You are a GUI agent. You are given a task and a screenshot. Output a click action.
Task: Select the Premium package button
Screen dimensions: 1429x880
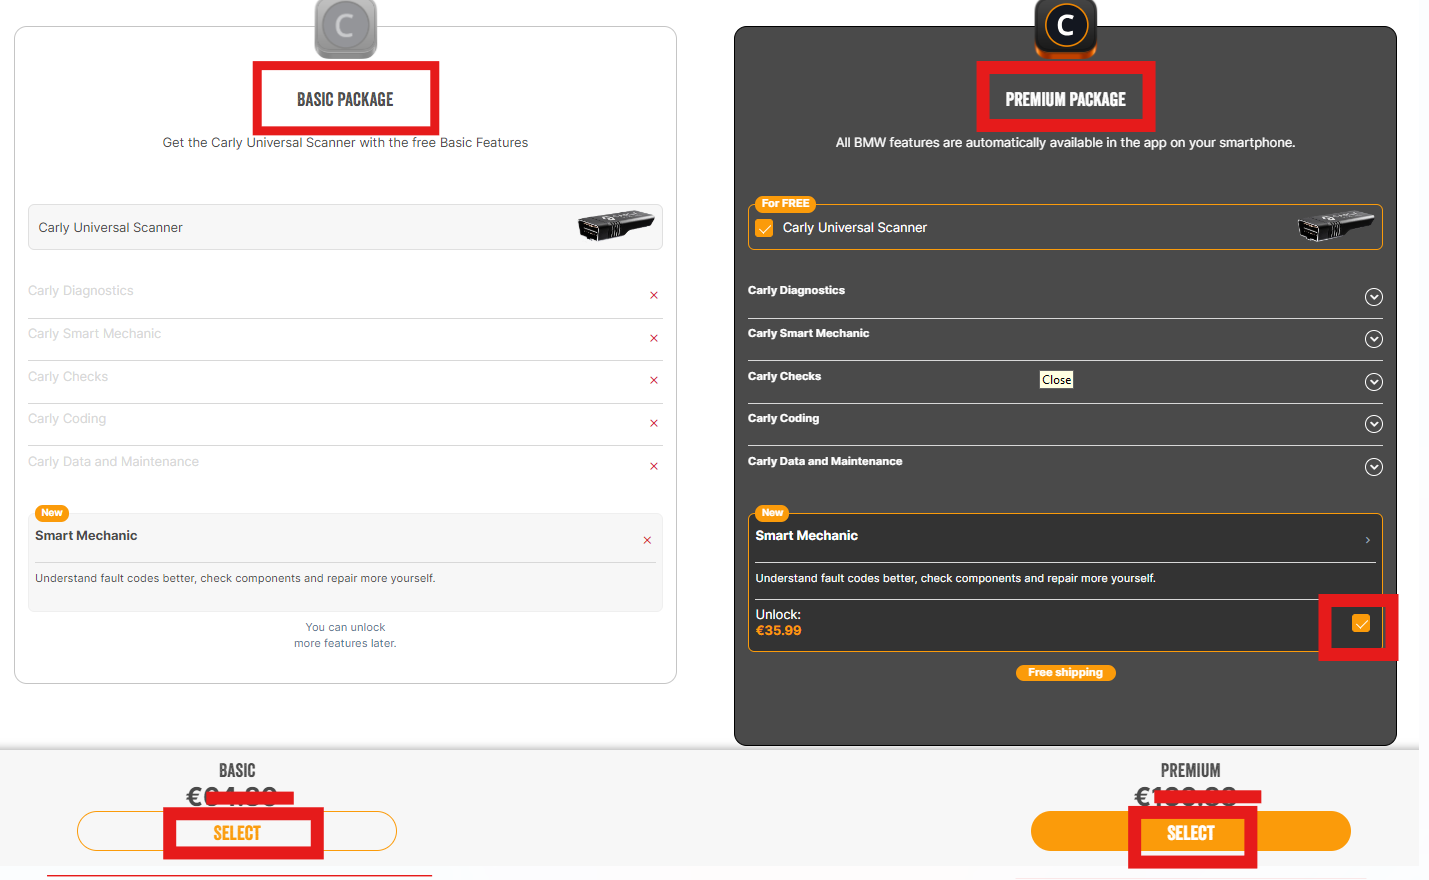click(x=1191, y=831)
